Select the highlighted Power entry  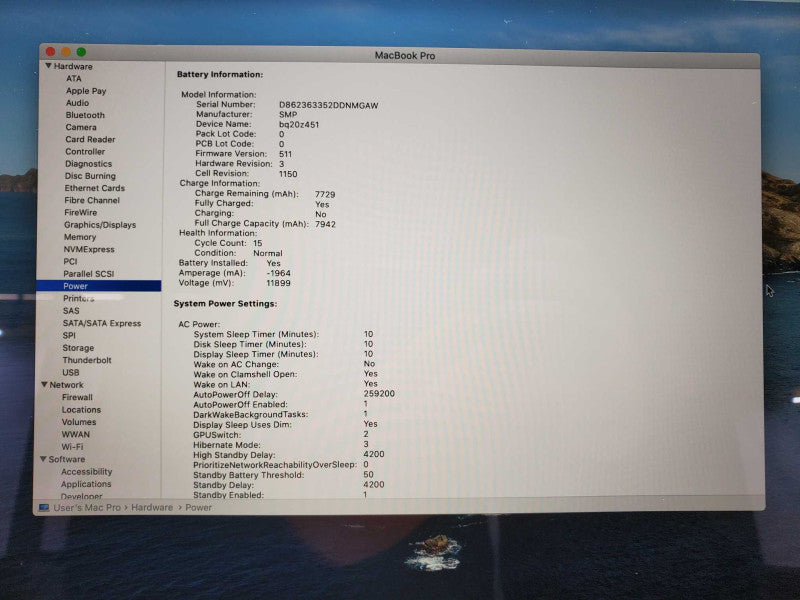pos(99,286)
